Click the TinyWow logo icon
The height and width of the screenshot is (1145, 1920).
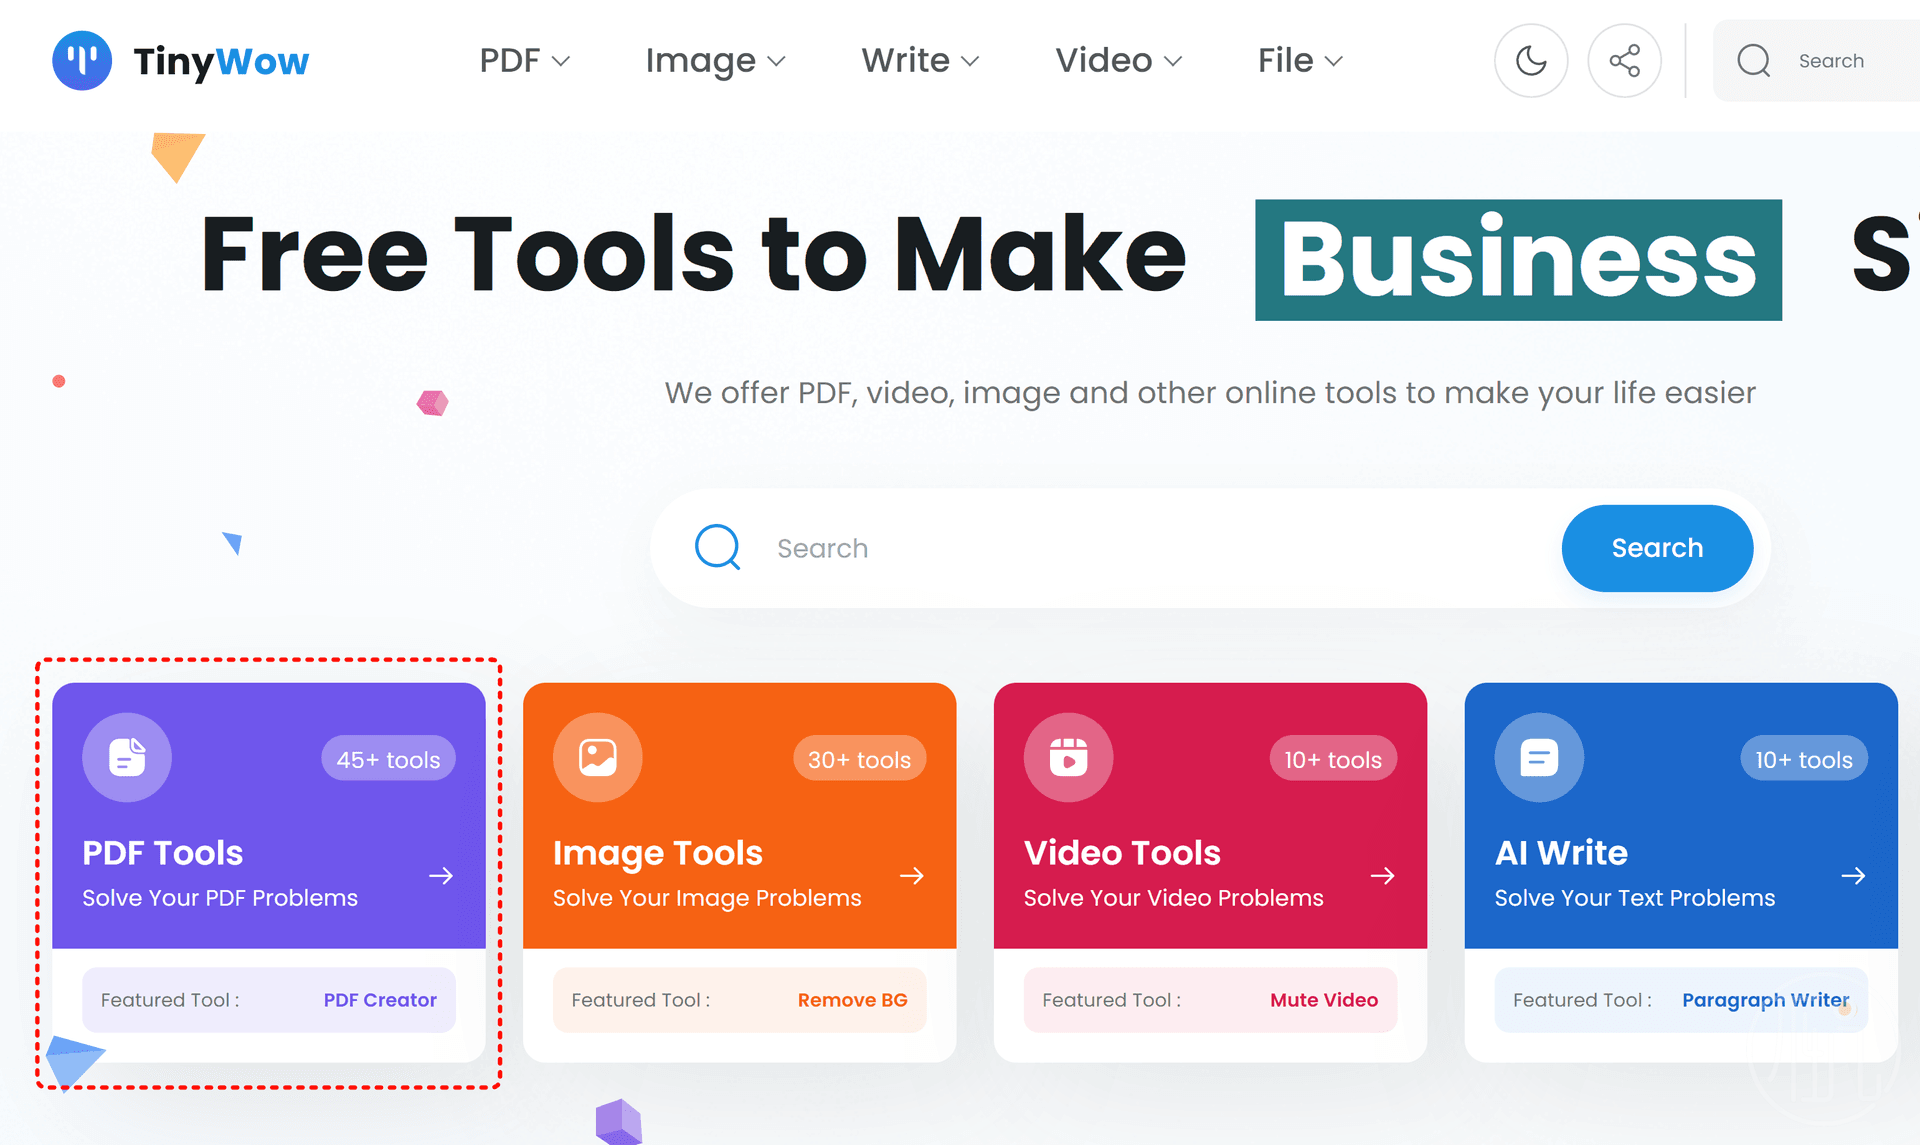pos(82,60)
